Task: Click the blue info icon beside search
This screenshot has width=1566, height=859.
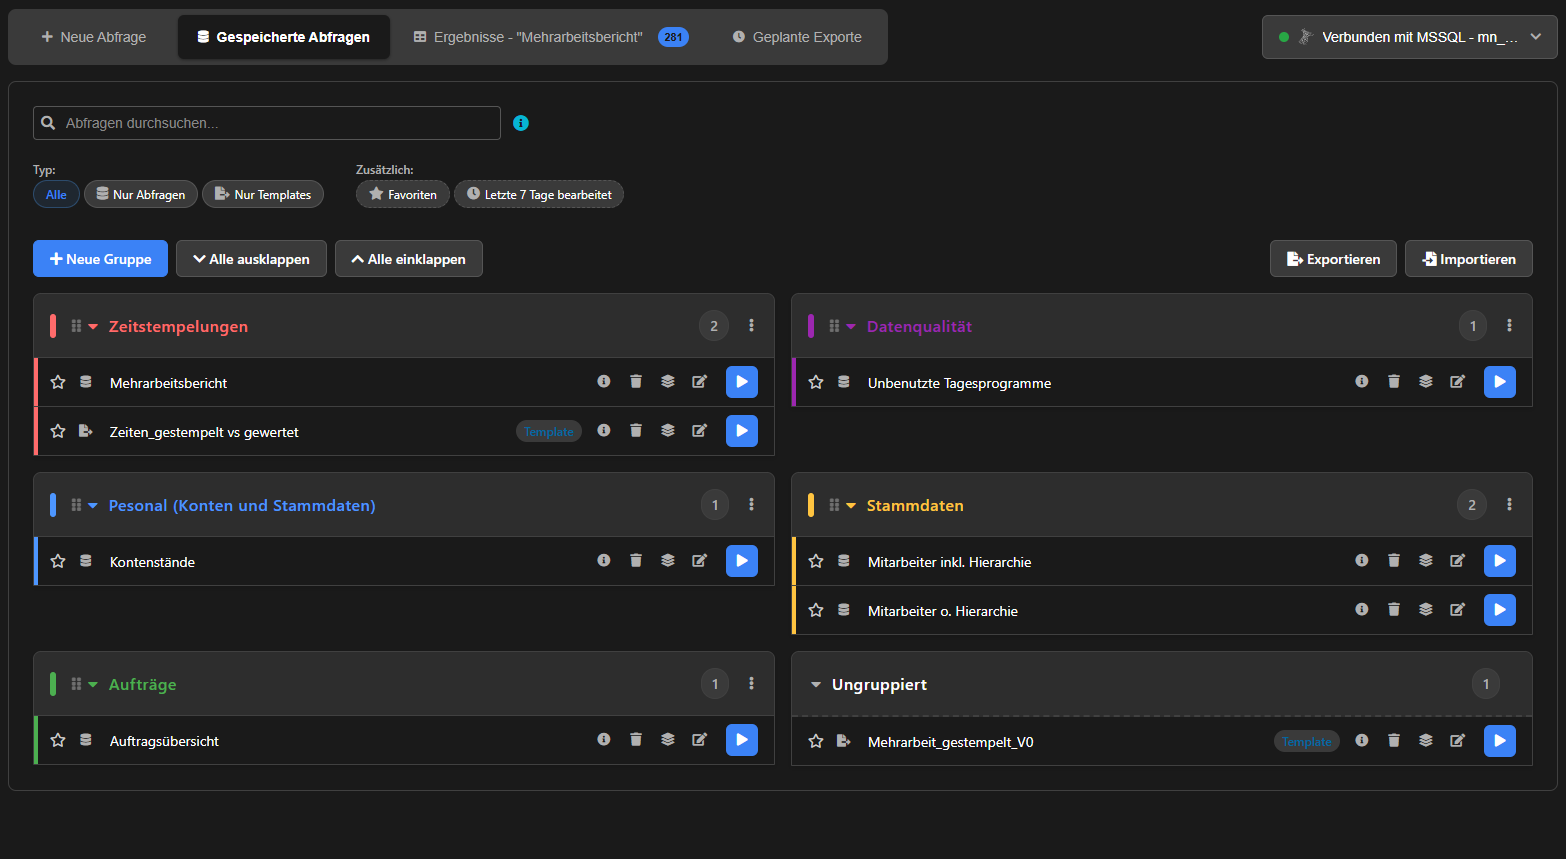Action: pos(521,123)
